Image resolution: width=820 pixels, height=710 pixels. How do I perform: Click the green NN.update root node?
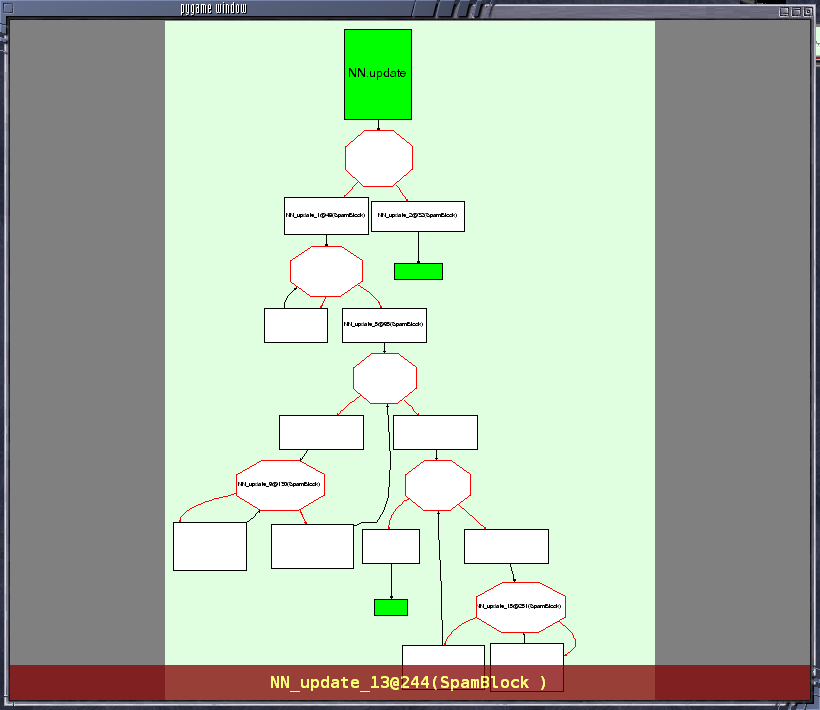(x=378, y=74)
